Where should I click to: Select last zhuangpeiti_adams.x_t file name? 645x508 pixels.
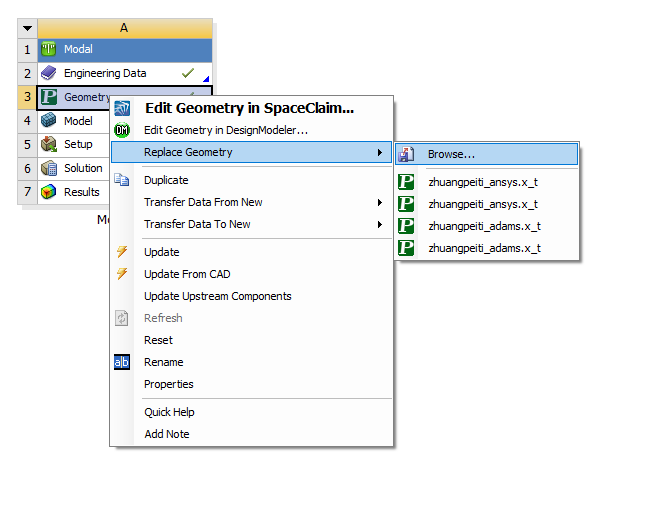tap(485, 248)
